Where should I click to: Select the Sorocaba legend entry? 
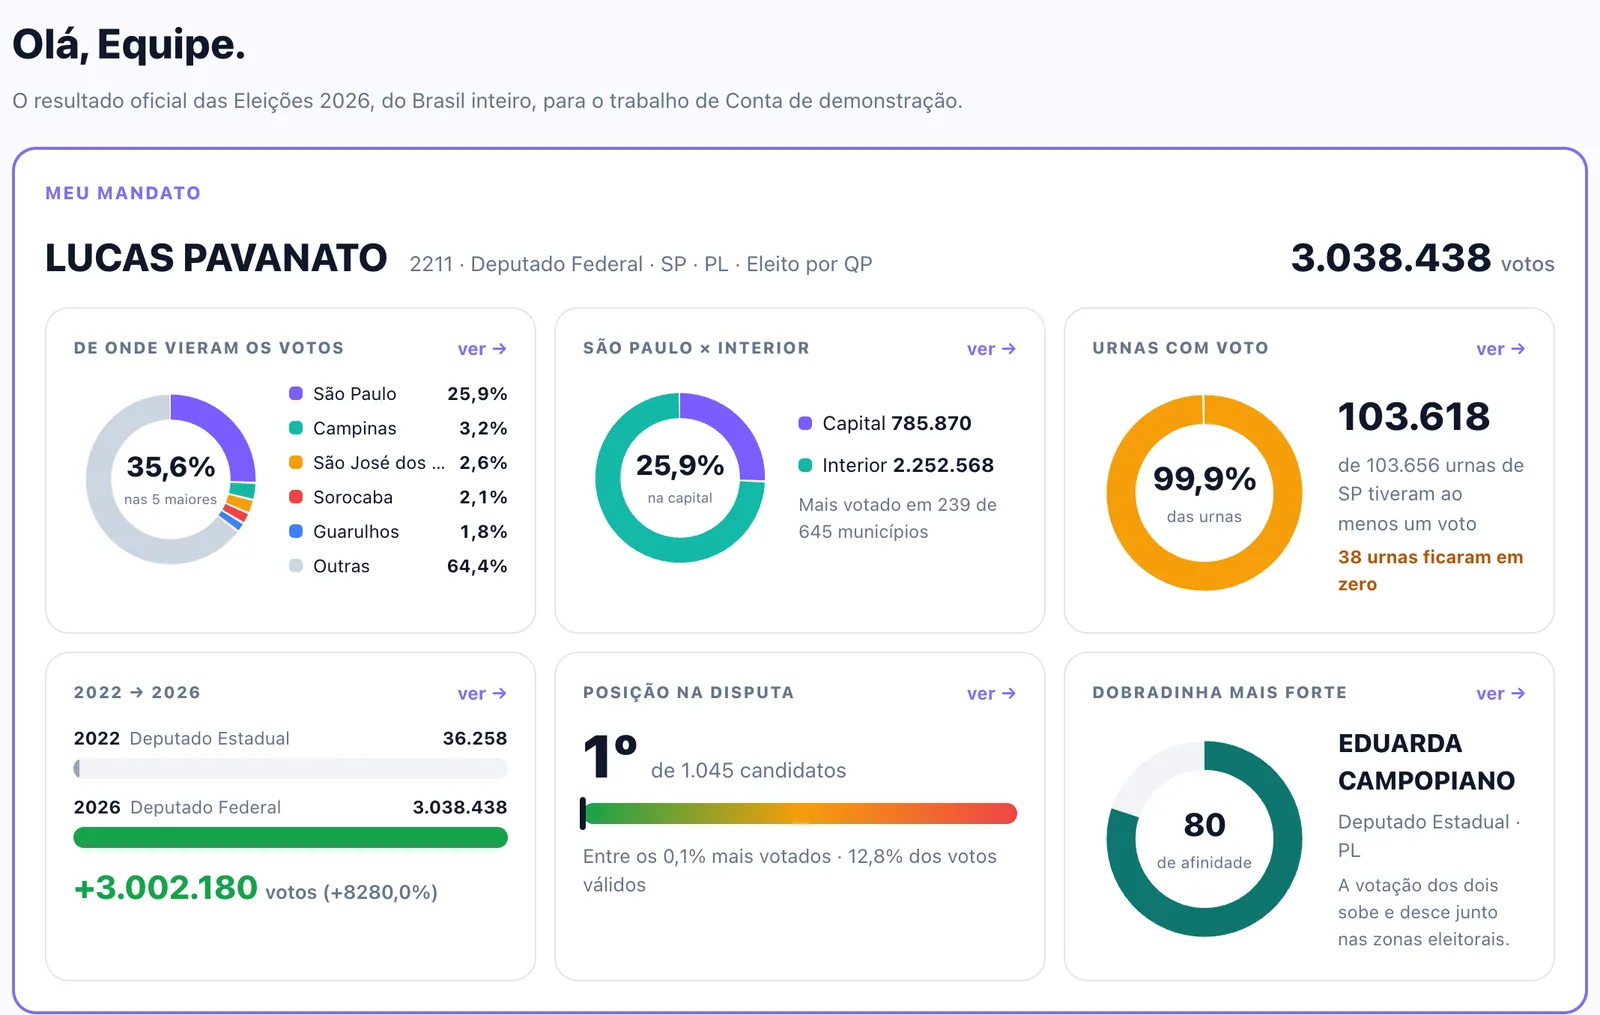[398, 497]
